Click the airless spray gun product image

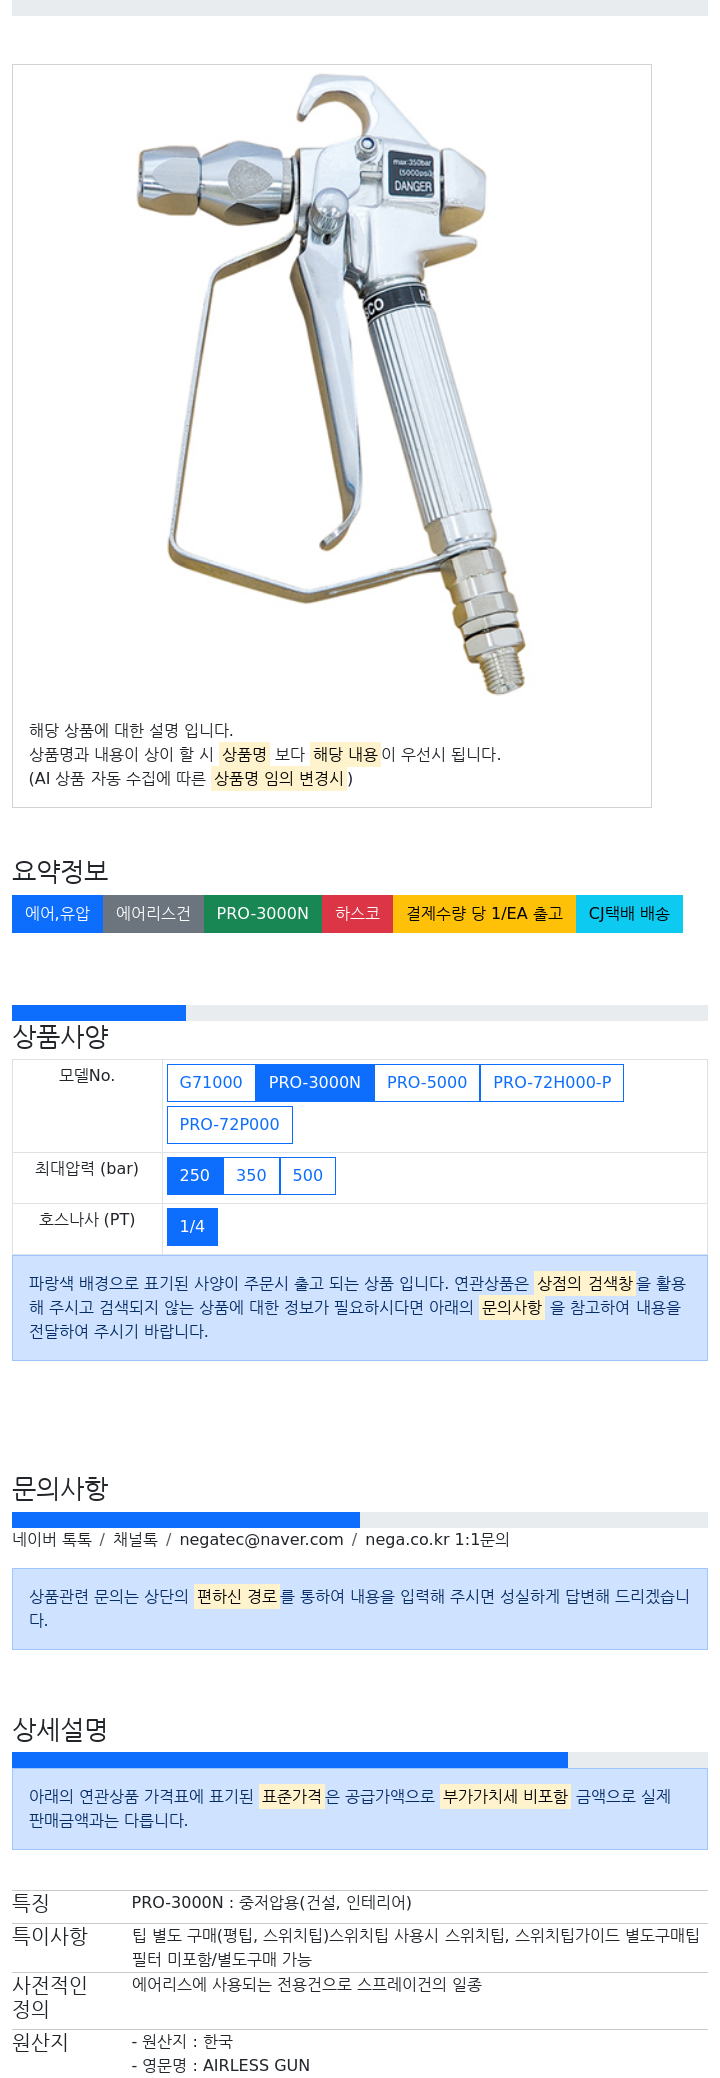[331, 385]
